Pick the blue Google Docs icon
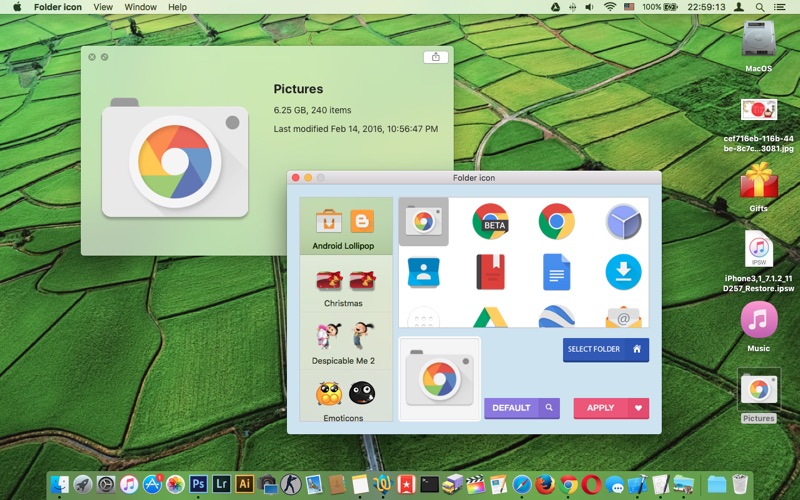This screenshot has width=800, height=500. coord(557,272)
